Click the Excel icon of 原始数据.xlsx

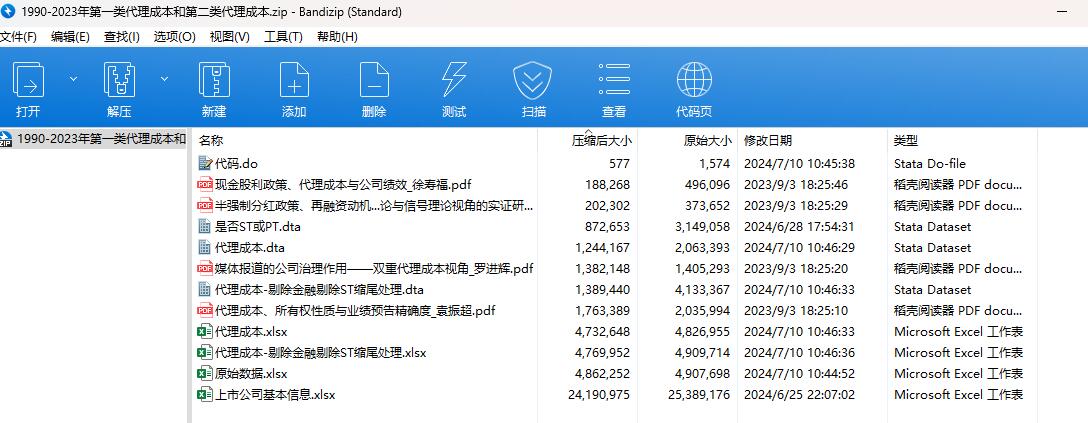click(x=205, y=373)
